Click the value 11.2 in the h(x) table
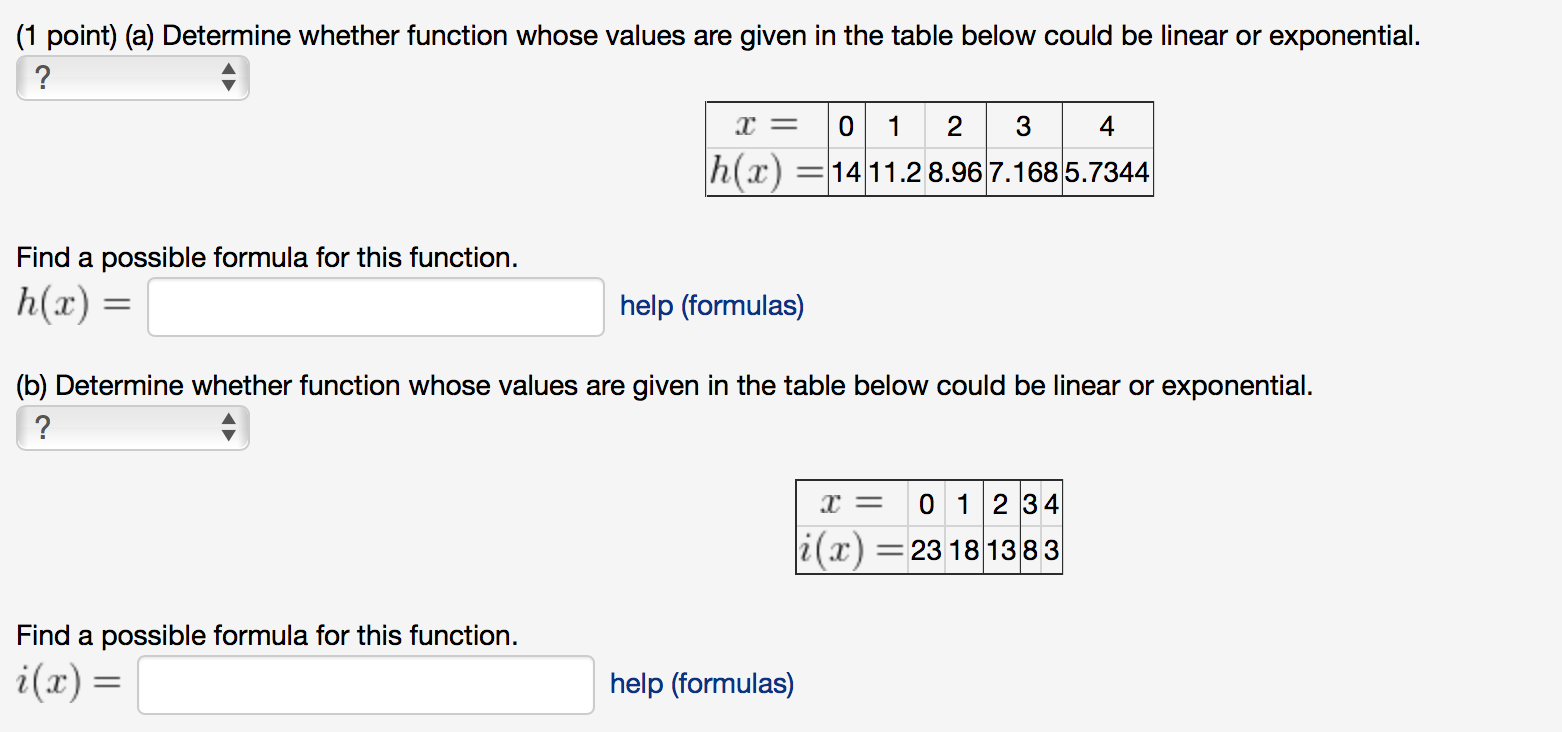1562x732 pixels. pyautogui.click(x=893, y=170)
